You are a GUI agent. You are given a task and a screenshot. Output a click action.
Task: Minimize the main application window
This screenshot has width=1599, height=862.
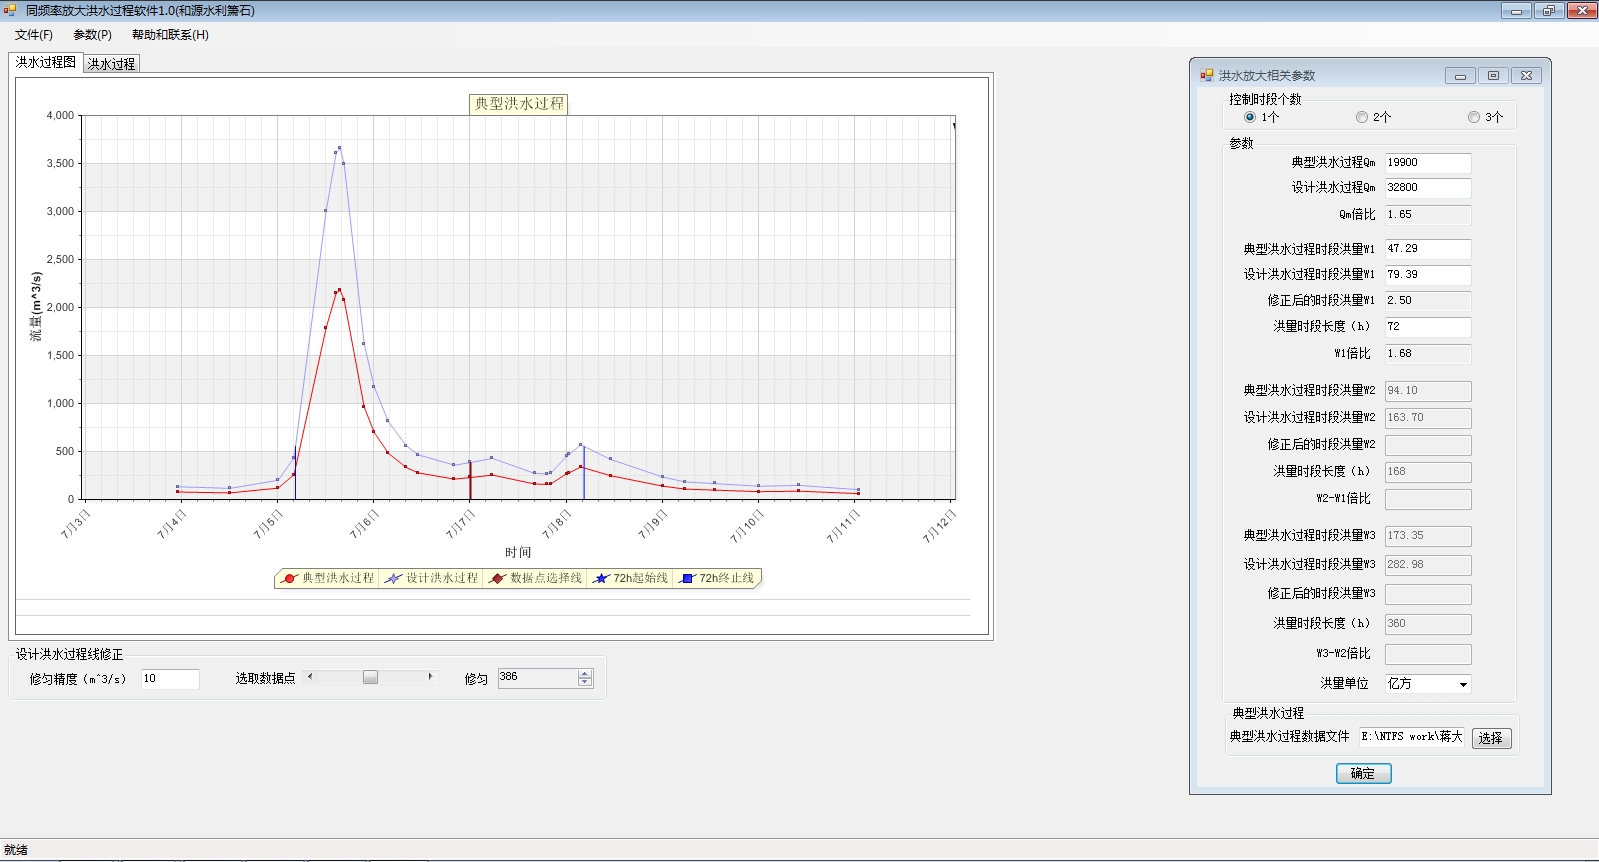pyautogui.click(x=1516, y=11)
